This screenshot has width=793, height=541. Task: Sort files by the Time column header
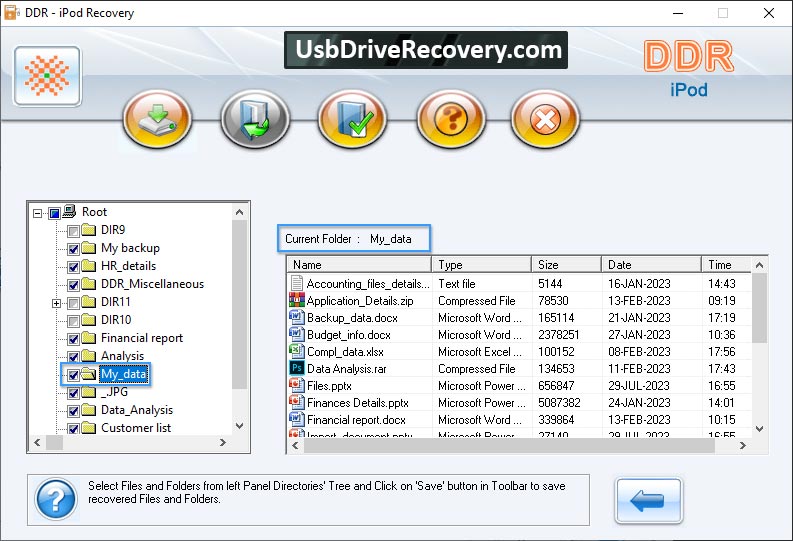tap(726, 264)
